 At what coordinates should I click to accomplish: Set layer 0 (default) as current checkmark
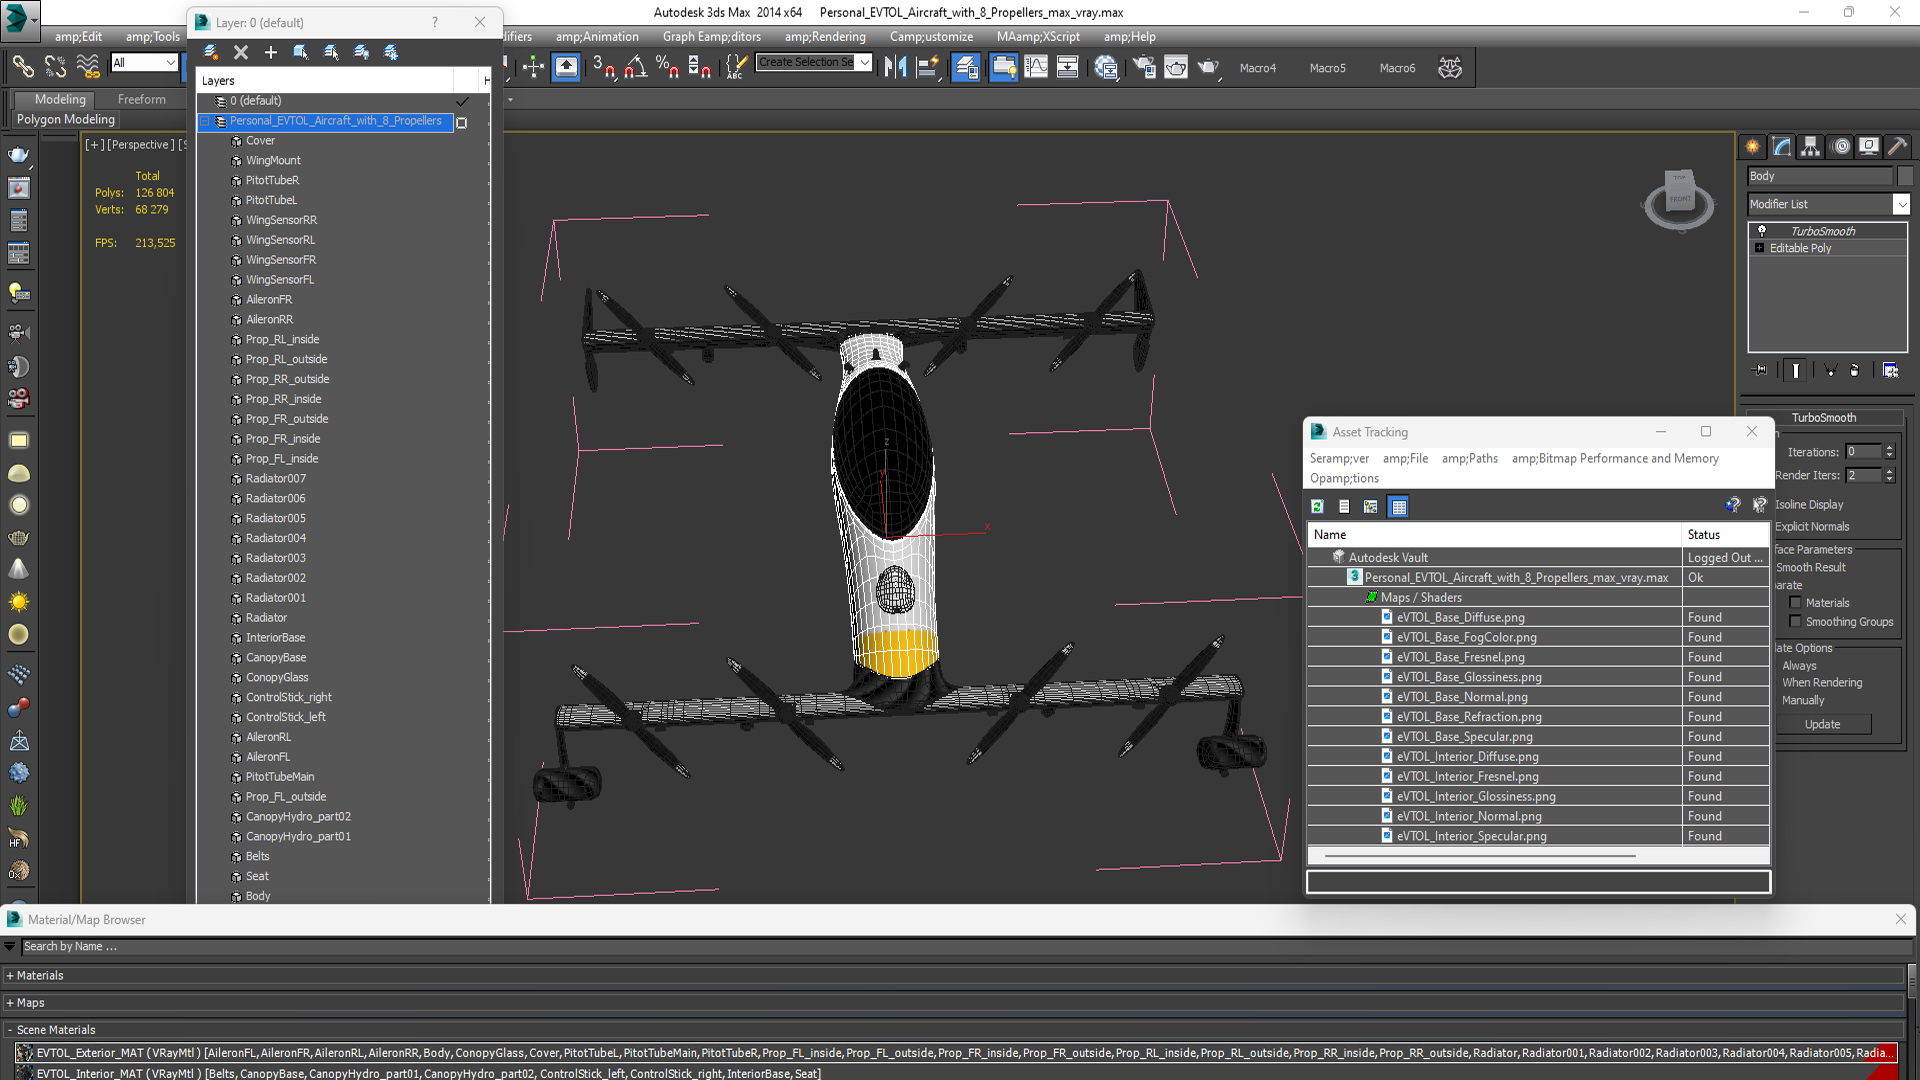(x=462, y=101)
